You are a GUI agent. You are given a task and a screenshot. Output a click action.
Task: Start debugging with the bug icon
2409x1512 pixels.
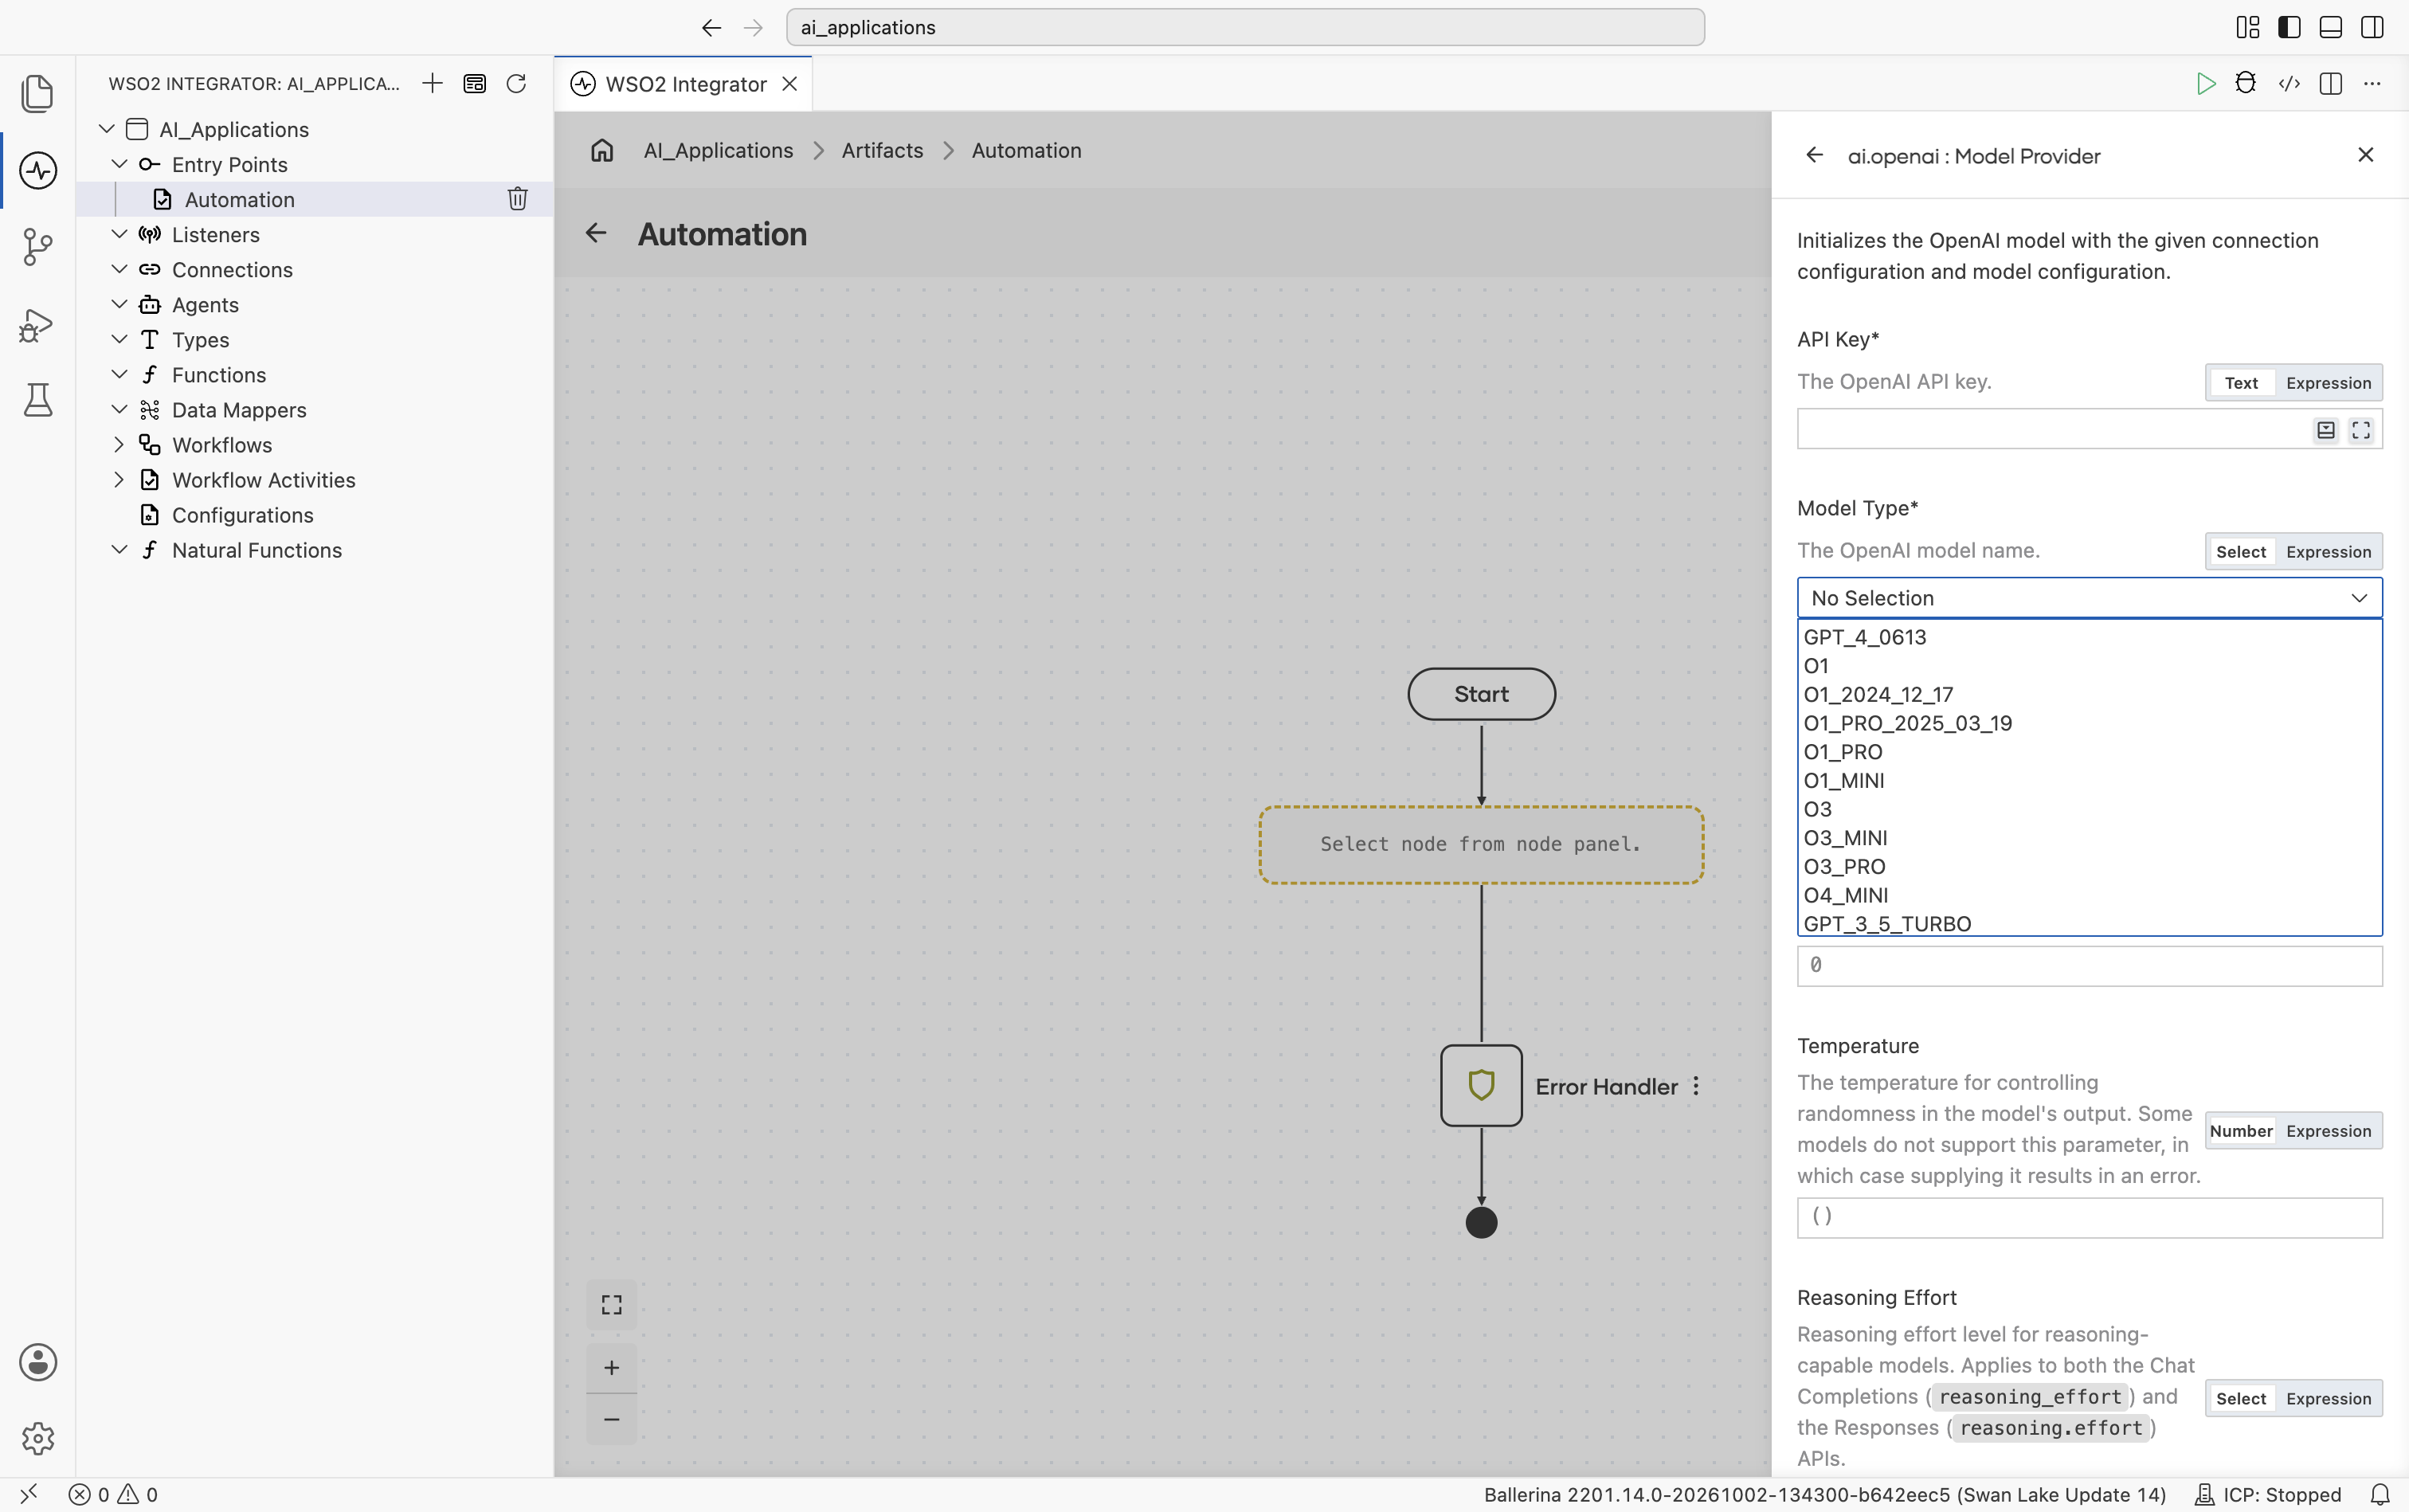coord(2246,84)
